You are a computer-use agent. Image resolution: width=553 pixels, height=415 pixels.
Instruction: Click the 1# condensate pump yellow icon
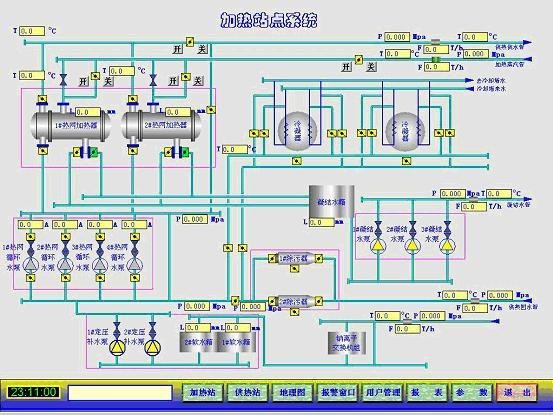[x=378, y=245]
